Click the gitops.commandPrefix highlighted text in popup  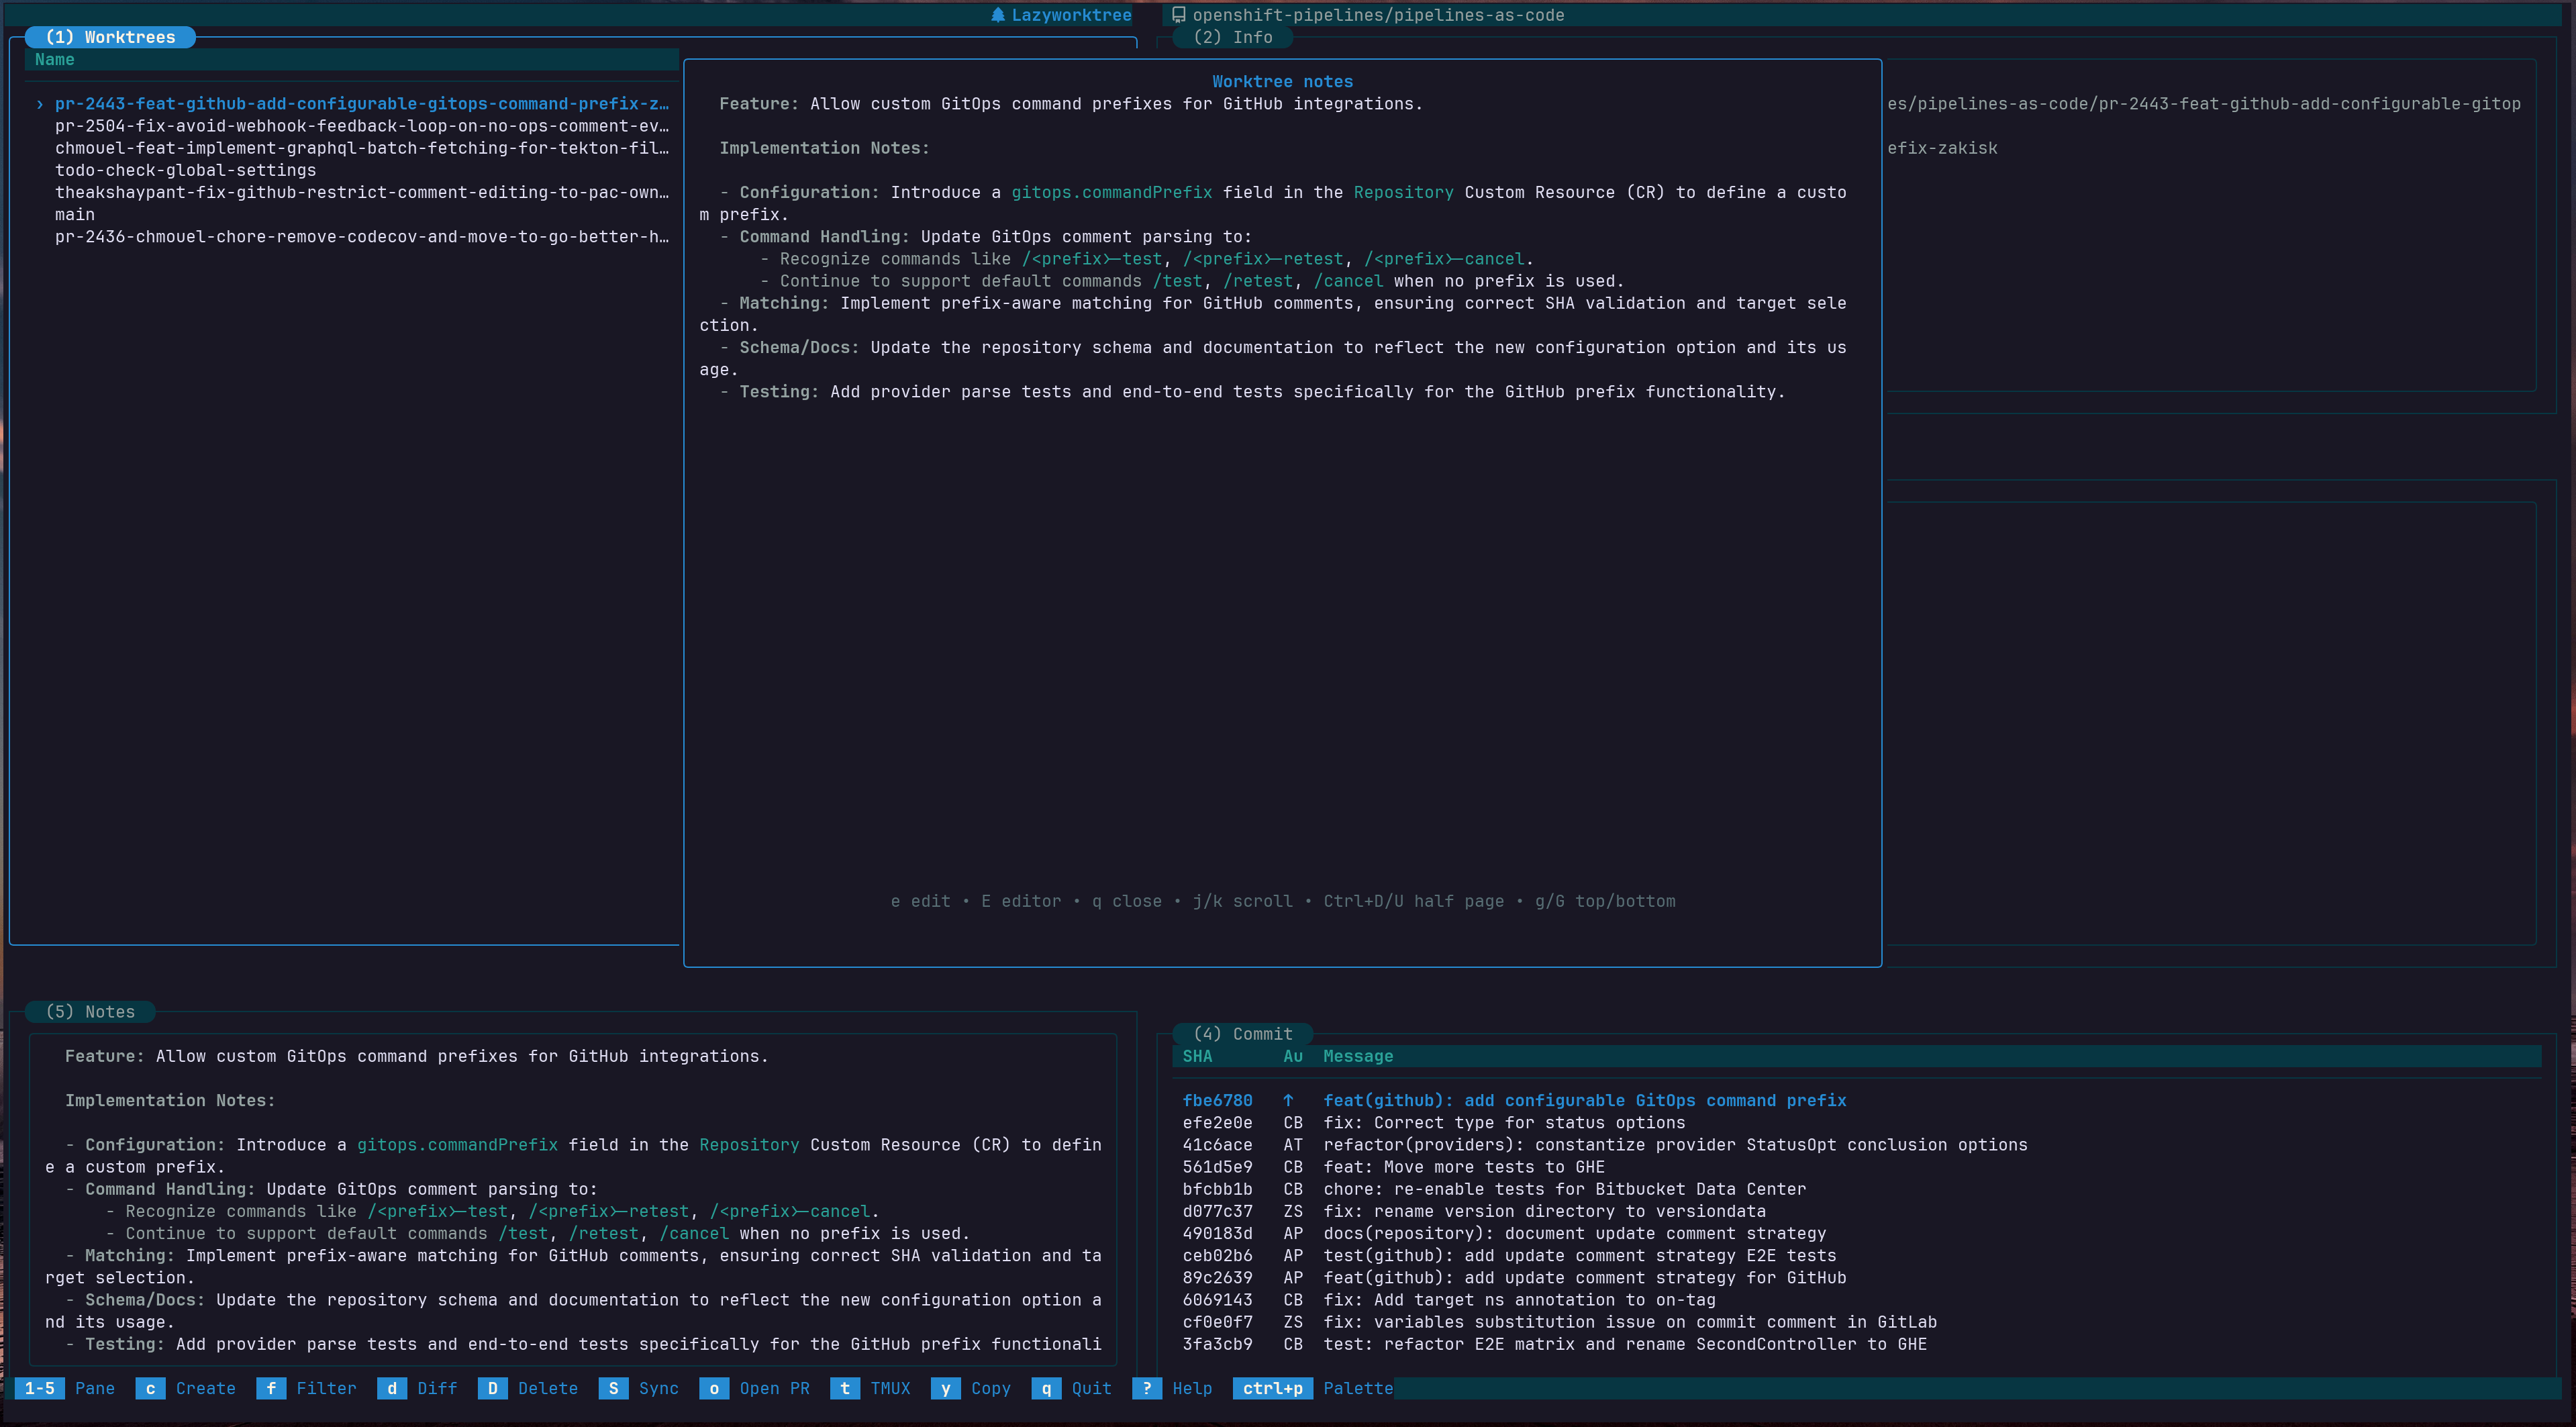click(1111, 192)
